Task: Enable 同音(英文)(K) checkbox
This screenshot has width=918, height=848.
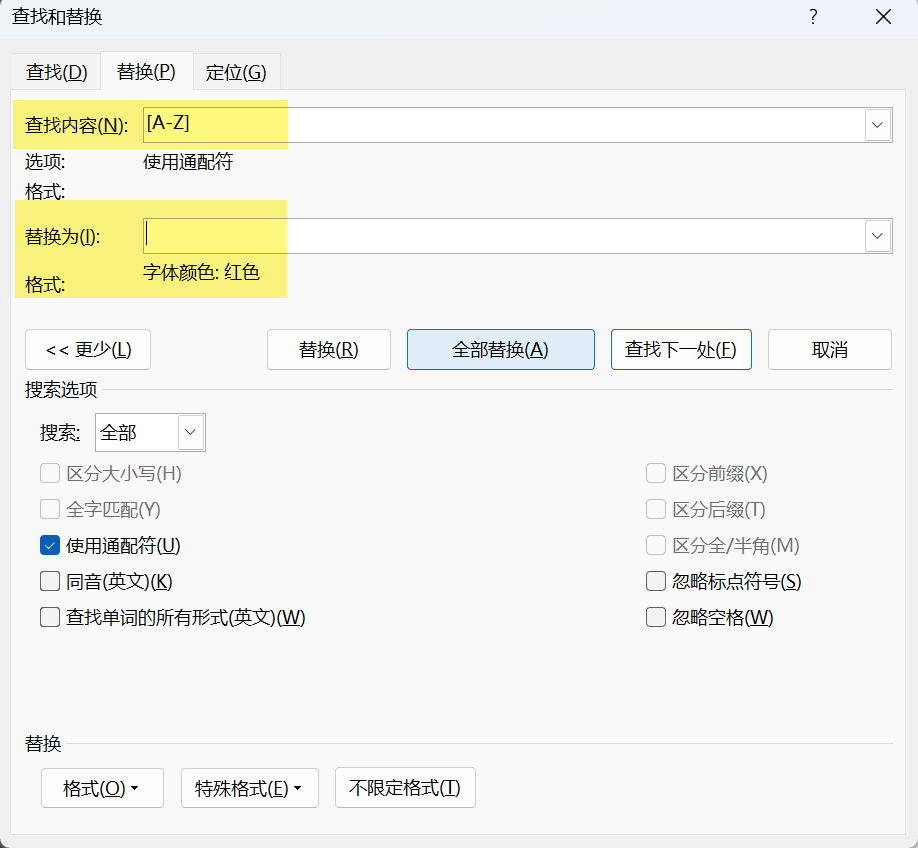Action: click(50, 582)
